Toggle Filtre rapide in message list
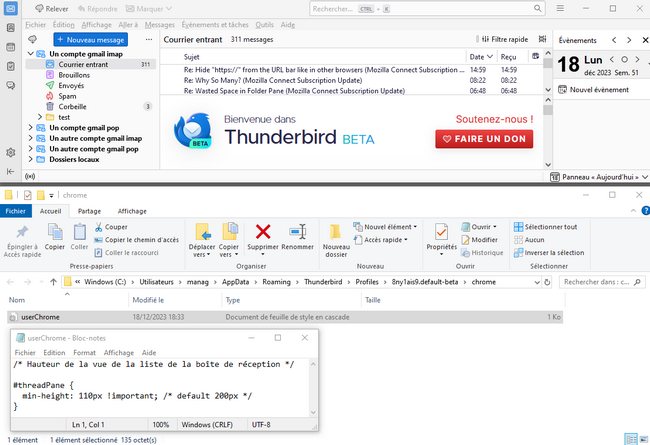The image size is (650, 445). [x=504, y=39]
